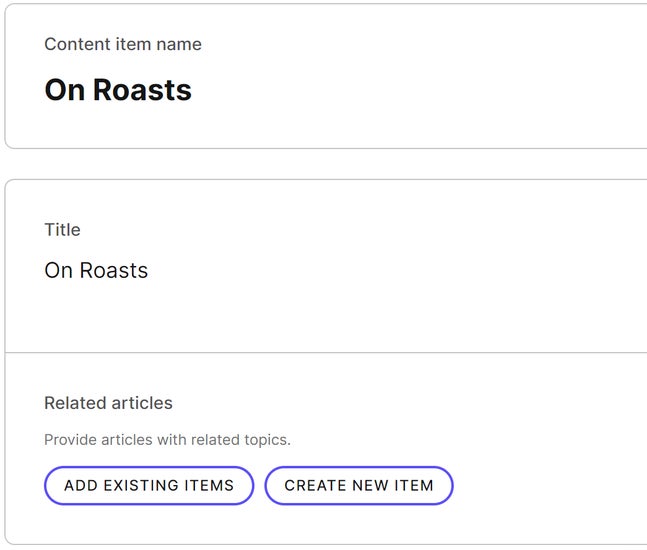
Task: Place cursor on word On in Title field
Action: click(59, 271)
